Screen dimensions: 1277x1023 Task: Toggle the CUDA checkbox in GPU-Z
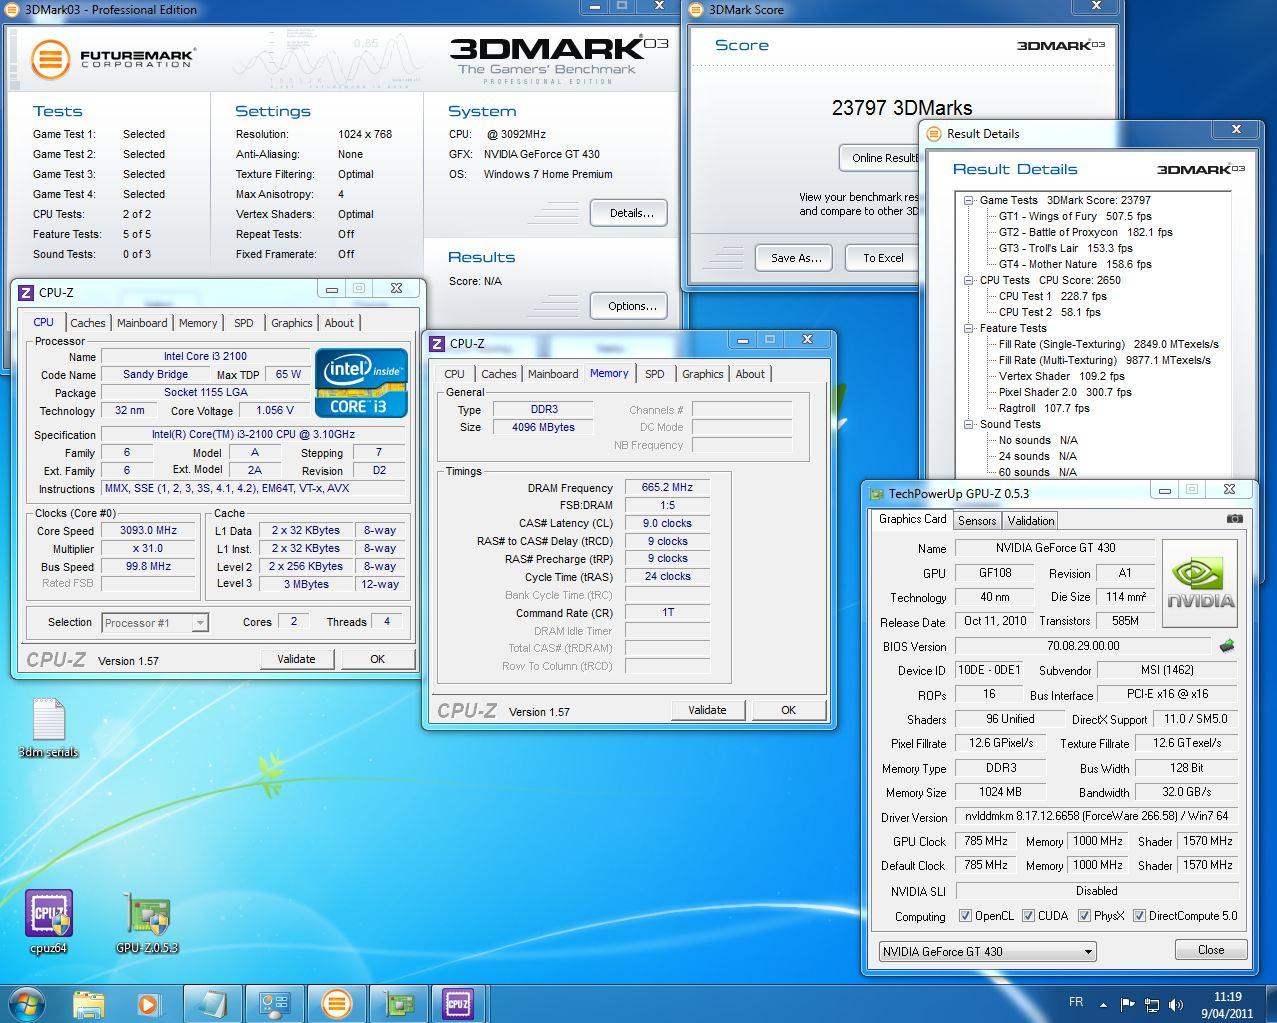1027,915
